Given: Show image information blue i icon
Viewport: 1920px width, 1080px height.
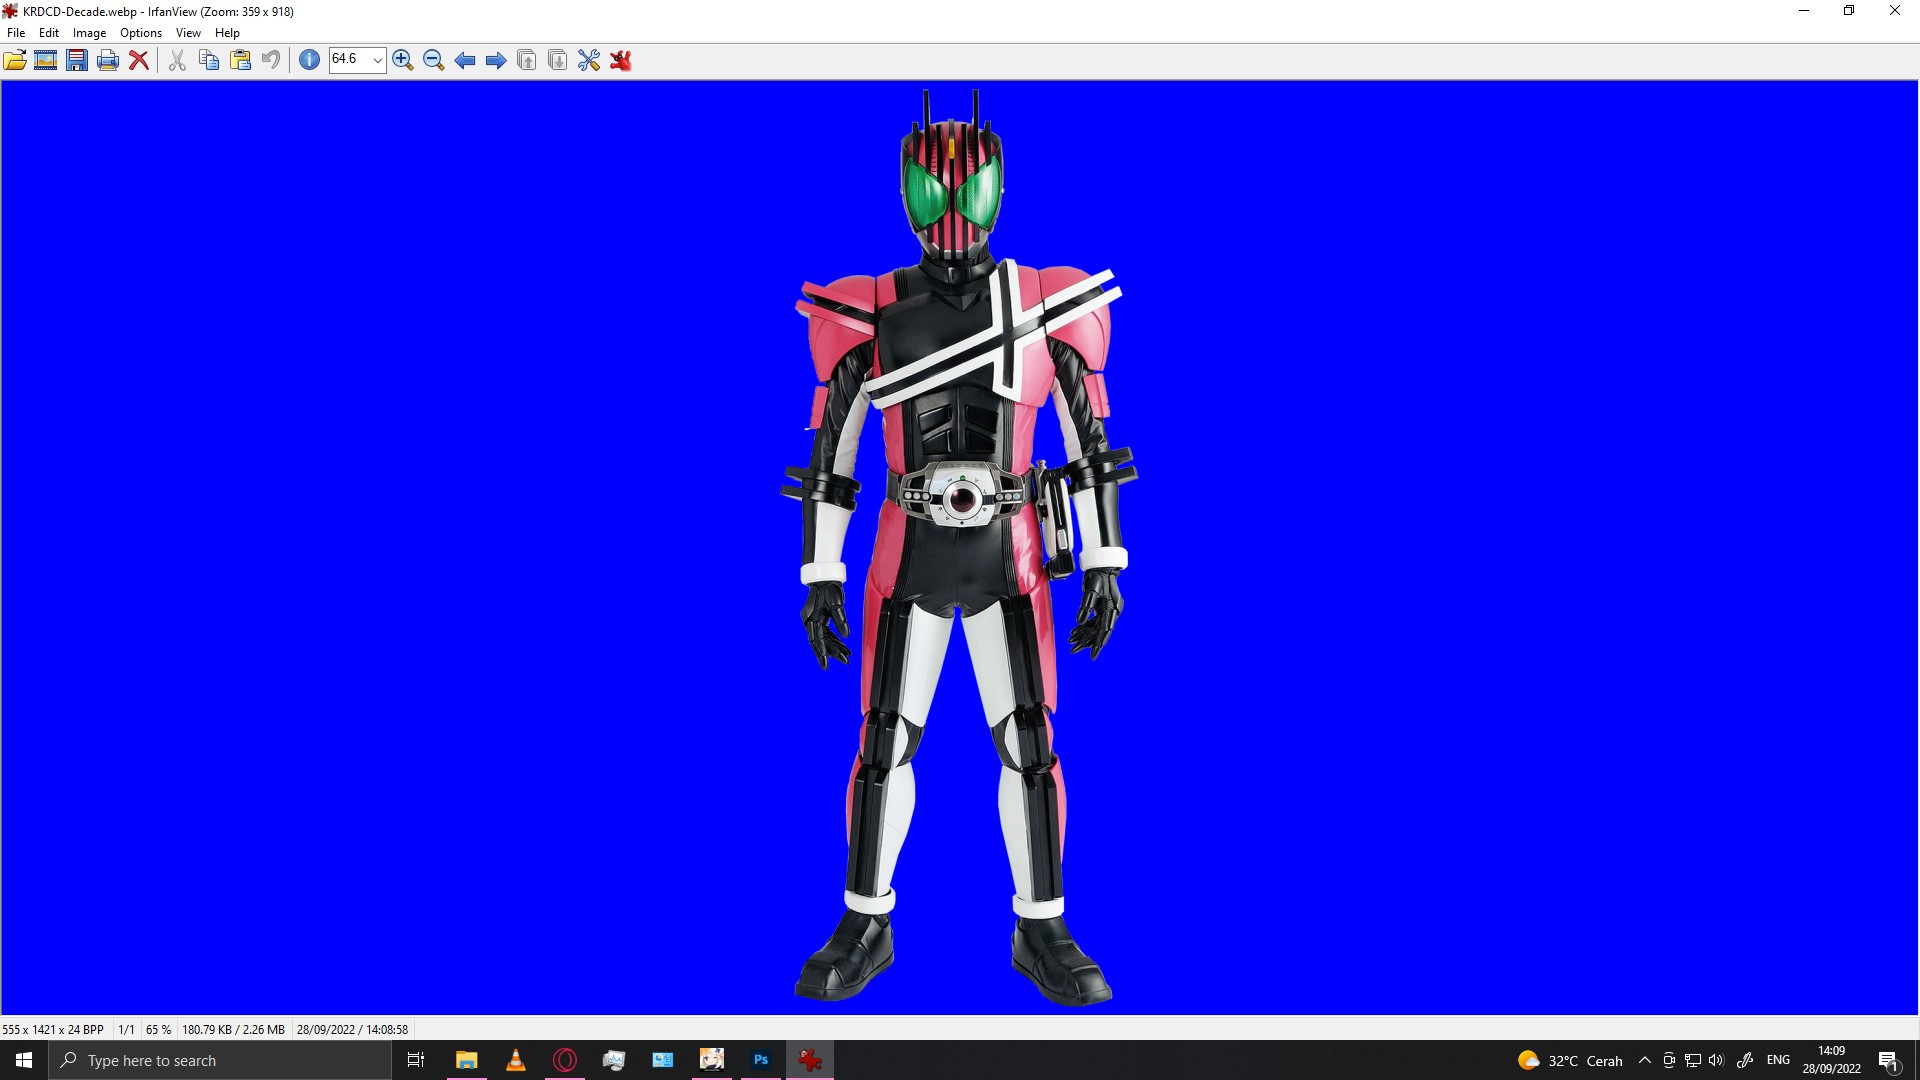Looking at the screenshot, I should (x=310, y=60).
